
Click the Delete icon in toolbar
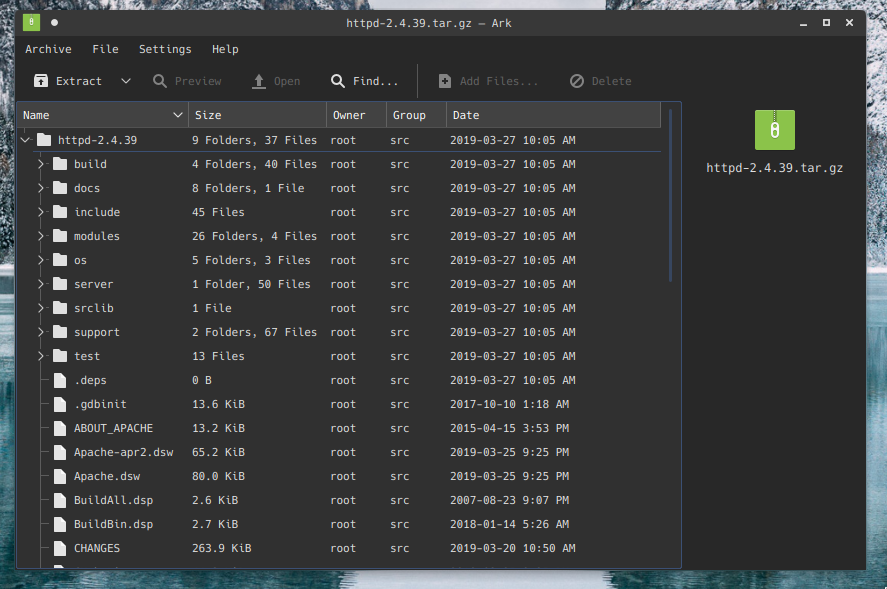[x=576, y=81]
